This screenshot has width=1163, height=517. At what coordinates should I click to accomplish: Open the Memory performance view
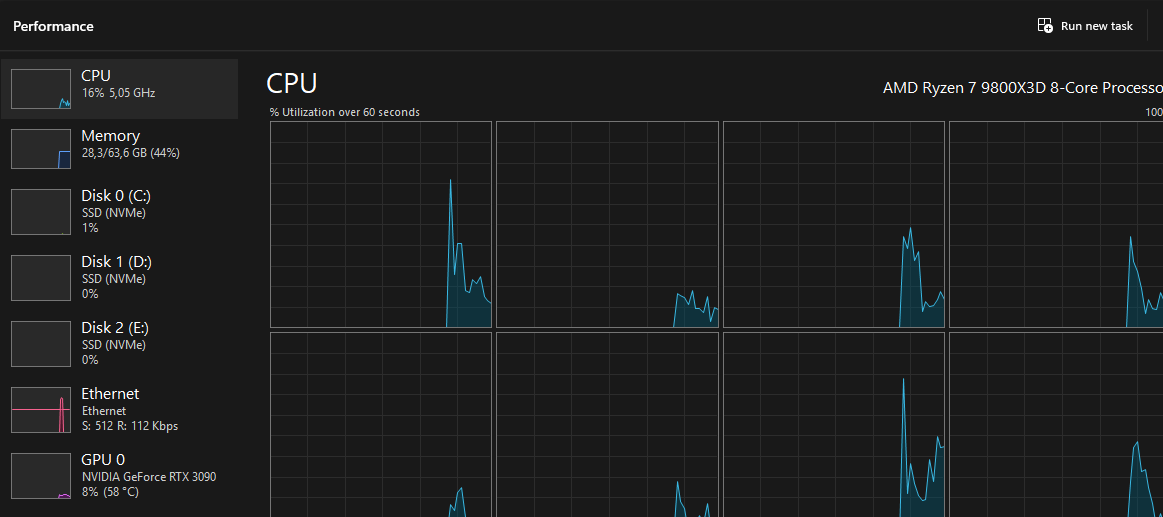[119, 148]
